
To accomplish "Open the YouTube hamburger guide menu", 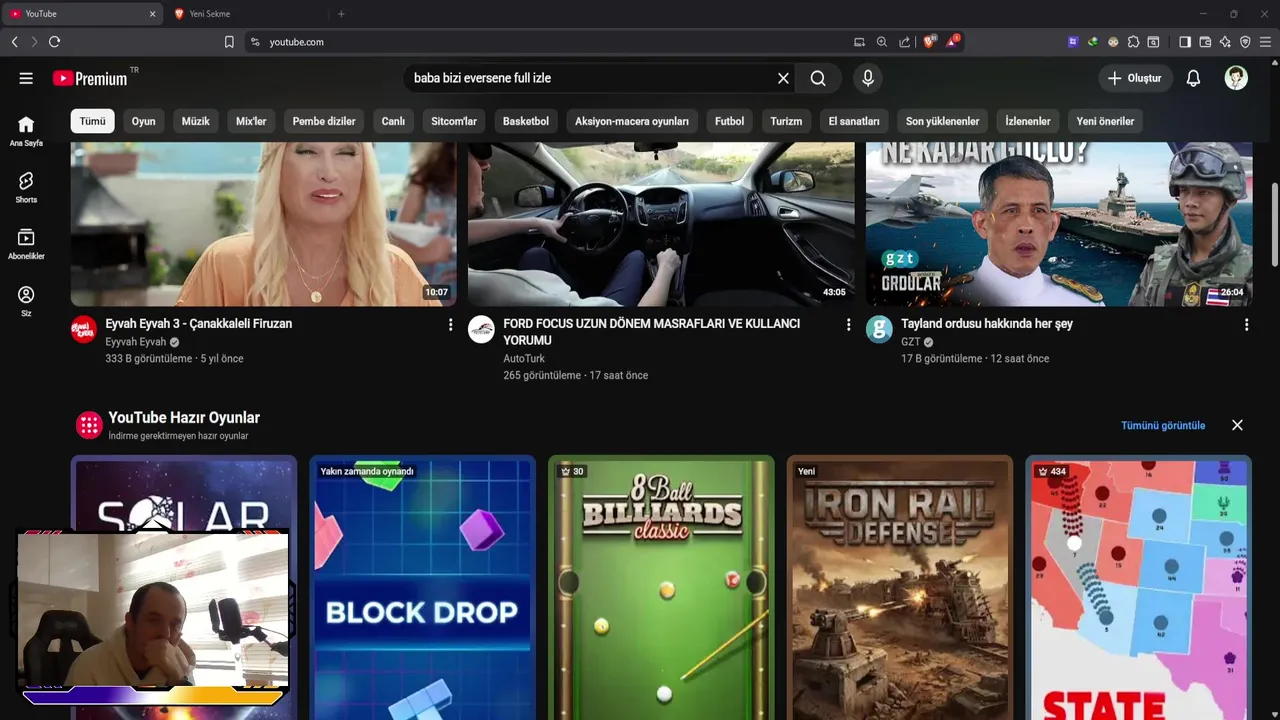I will pyautogui.click(x=26, y=78).
